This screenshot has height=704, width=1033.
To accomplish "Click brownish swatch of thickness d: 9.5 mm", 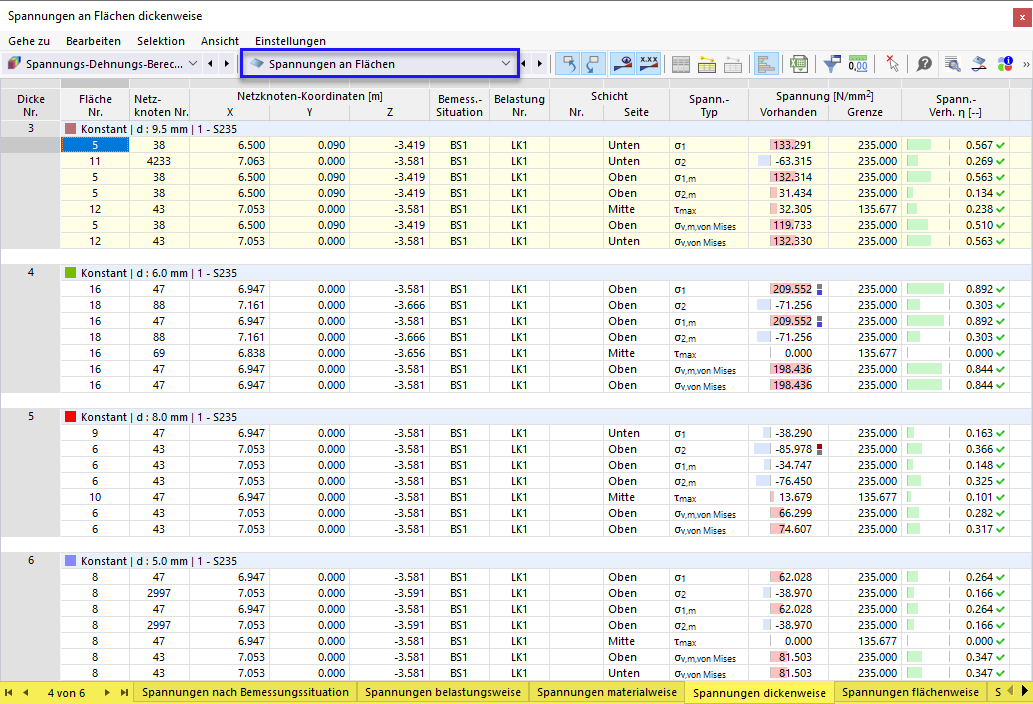I will click(70, 128).
